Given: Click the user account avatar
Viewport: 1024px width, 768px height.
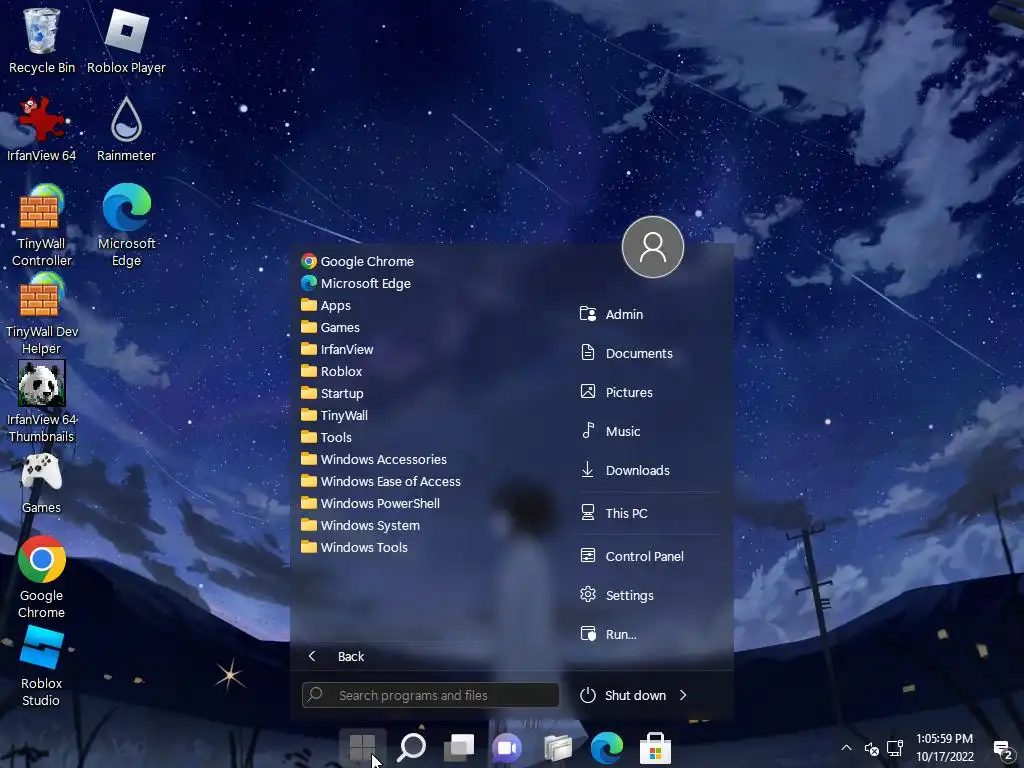Looking at the screenshot, I should coord(652,247).
